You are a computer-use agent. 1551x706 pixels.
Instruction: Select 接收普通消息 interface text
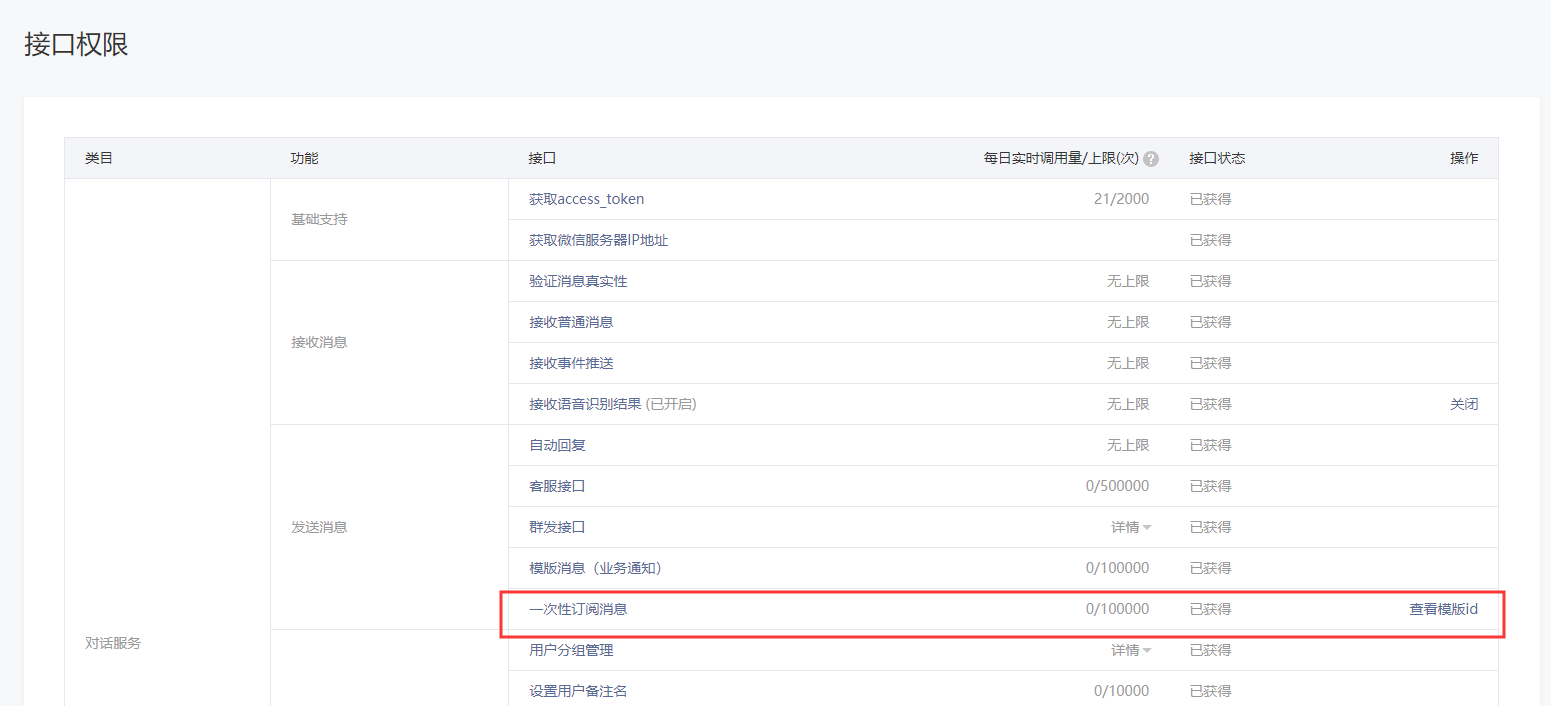coord(571,322)
